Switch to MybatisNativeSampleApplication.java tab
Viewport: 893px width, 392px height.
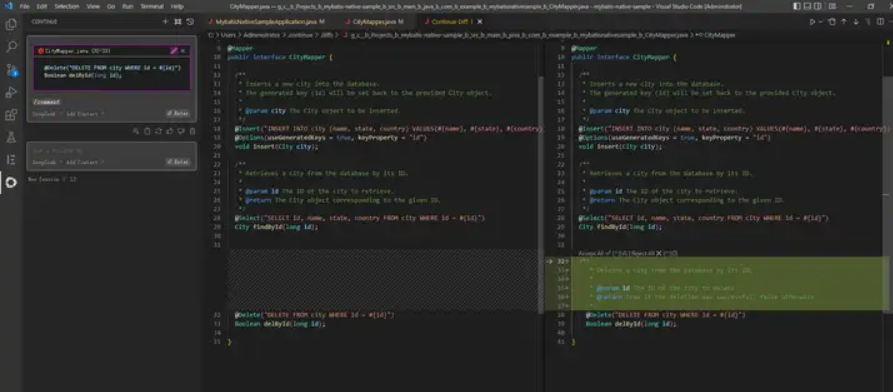(x=266, y=22)
